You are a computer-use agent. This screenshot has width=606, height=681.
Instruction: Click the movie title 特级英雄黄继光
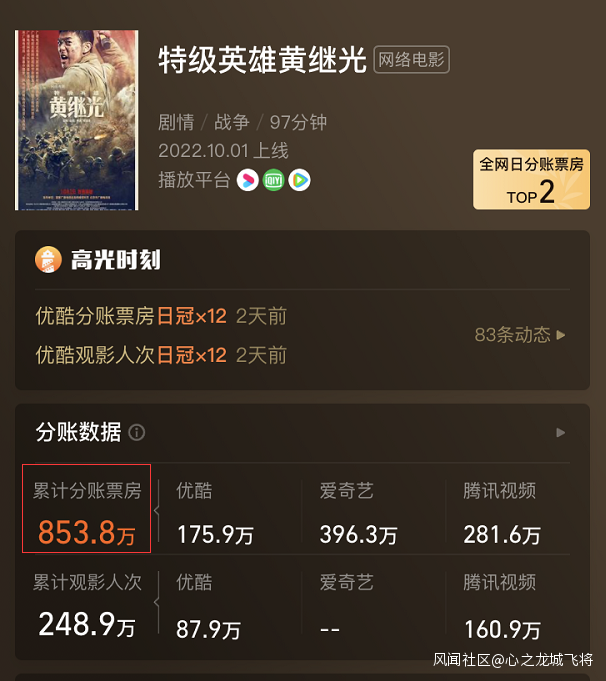[x=262, y=60]
